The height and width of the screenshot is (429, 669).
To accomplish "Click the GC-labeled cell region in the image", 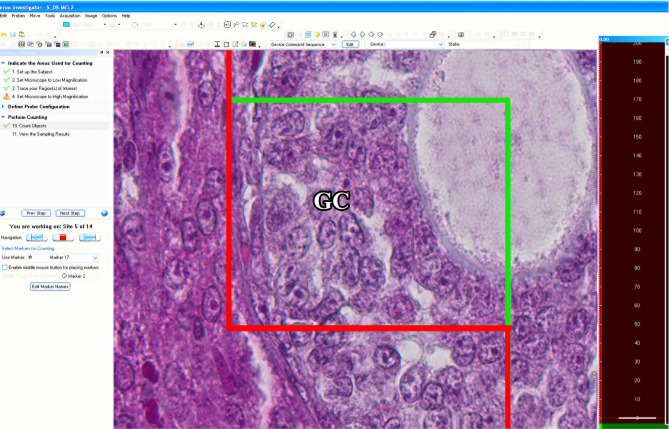I will pyautogui.click(x=332, y=201).
